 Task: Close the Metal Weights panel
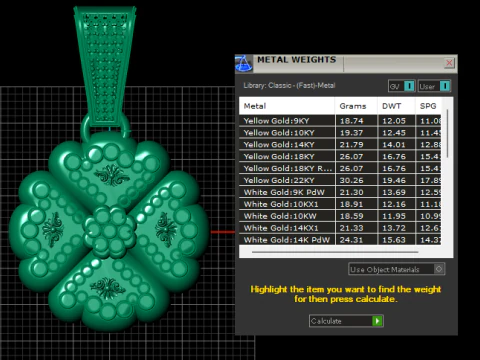[x=449, y=63]
